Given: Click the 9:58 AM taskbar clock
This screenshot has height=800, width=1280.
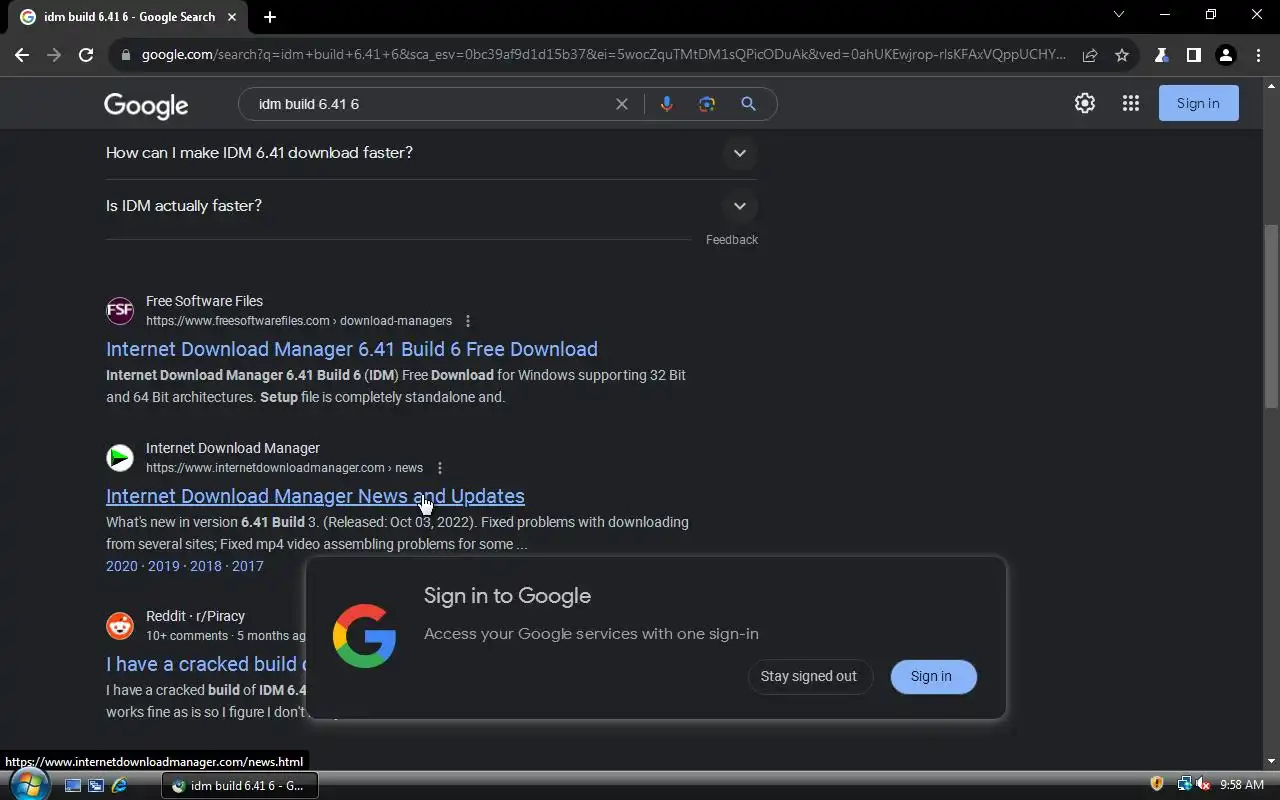Looking at the screenshot, I should pos(1242,785).
